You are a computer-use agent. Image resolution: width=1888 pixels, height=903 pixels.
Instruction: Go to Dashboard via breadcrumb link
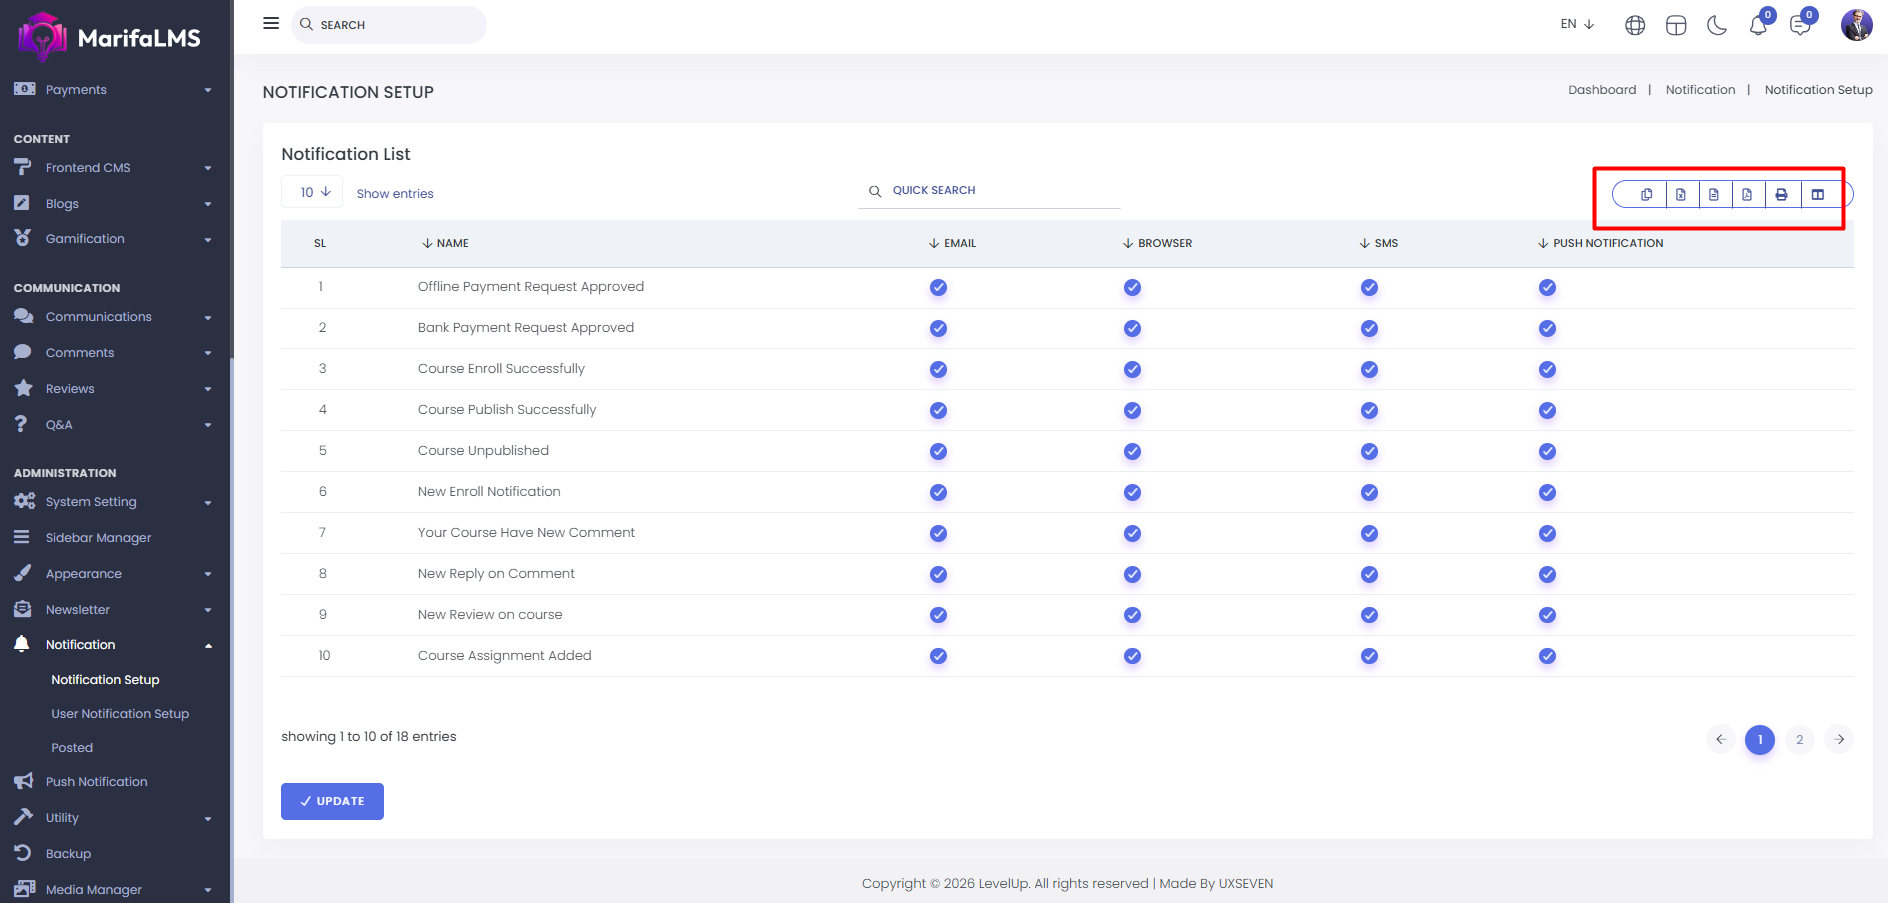1601,90
